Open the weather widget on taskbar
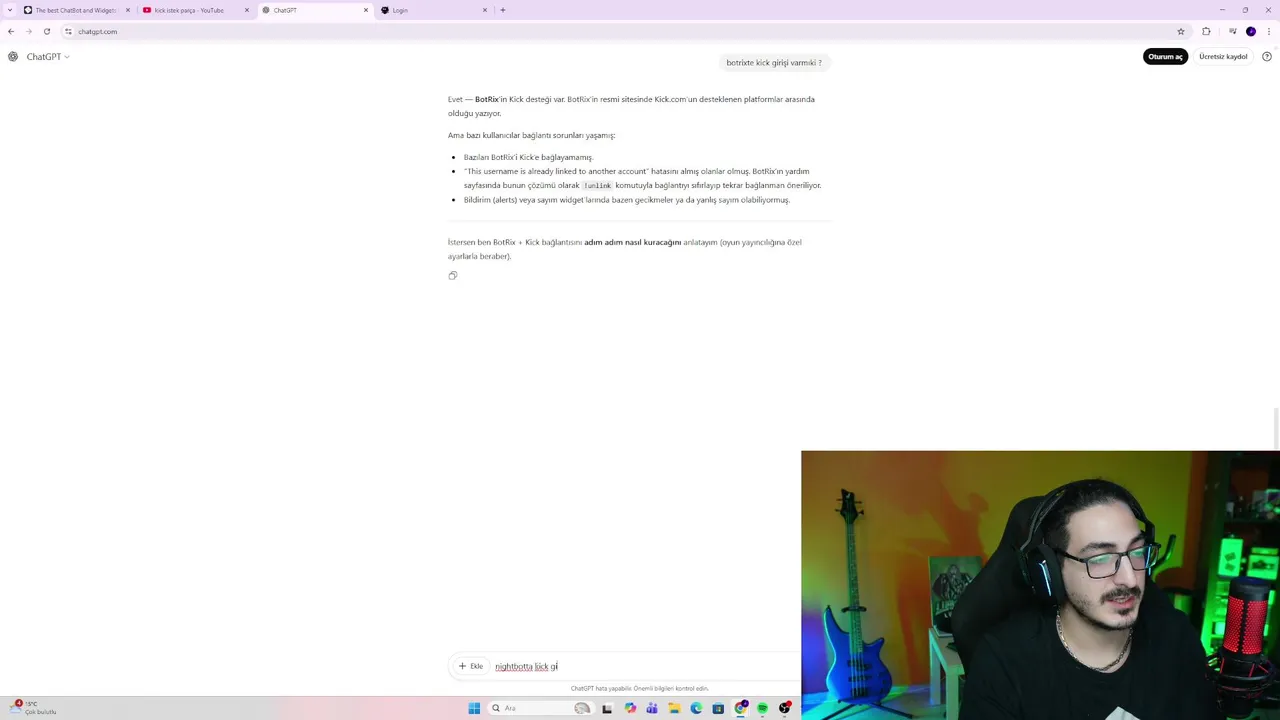Image resolution: width=1280 pixels, height=720 pixels. point(32,708)
